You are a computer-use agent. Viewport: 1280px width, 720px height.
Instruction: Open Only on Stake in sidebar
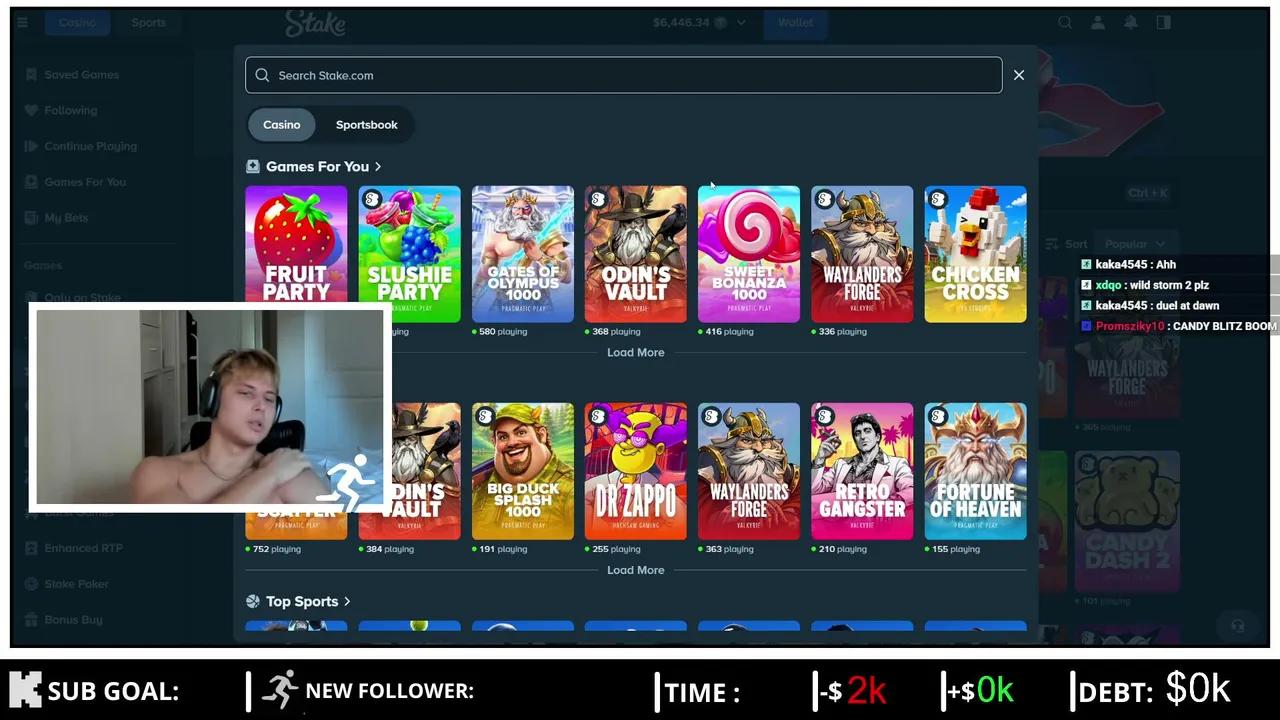click(x=82, y=297)
